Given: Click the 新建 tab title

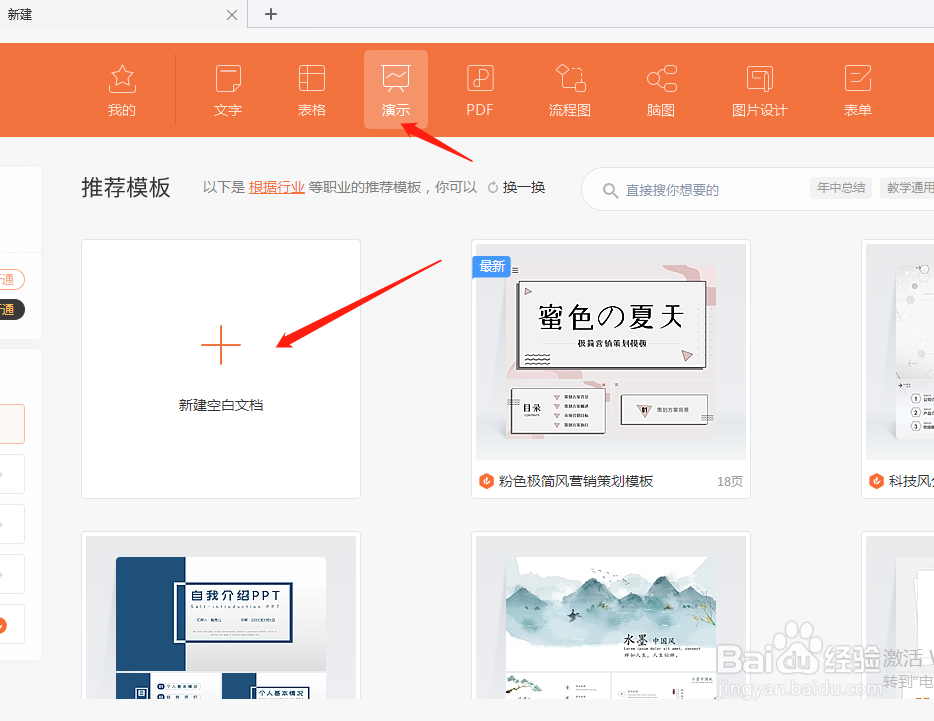Looking at the screenshot, I should pyautogui.click(x=20, y=14).
